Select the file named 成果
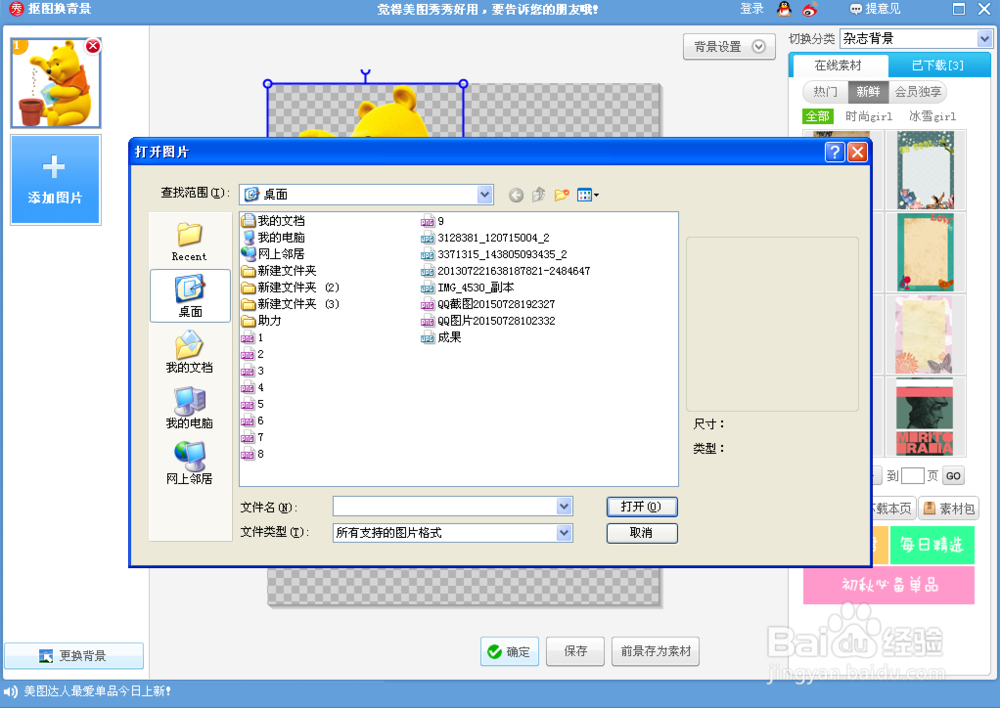Image resolution: width=1000 pixels, height=708 pixels. tap(441, 337)
